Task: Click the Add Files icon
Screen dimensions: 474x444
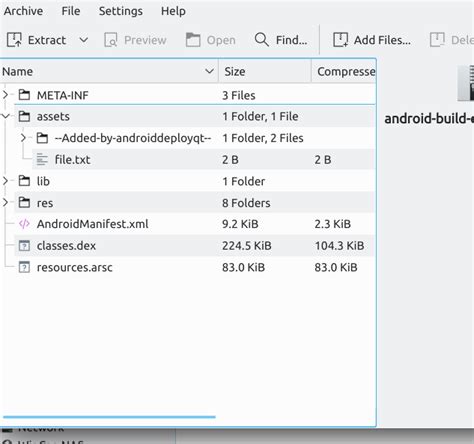Action: 340,40
